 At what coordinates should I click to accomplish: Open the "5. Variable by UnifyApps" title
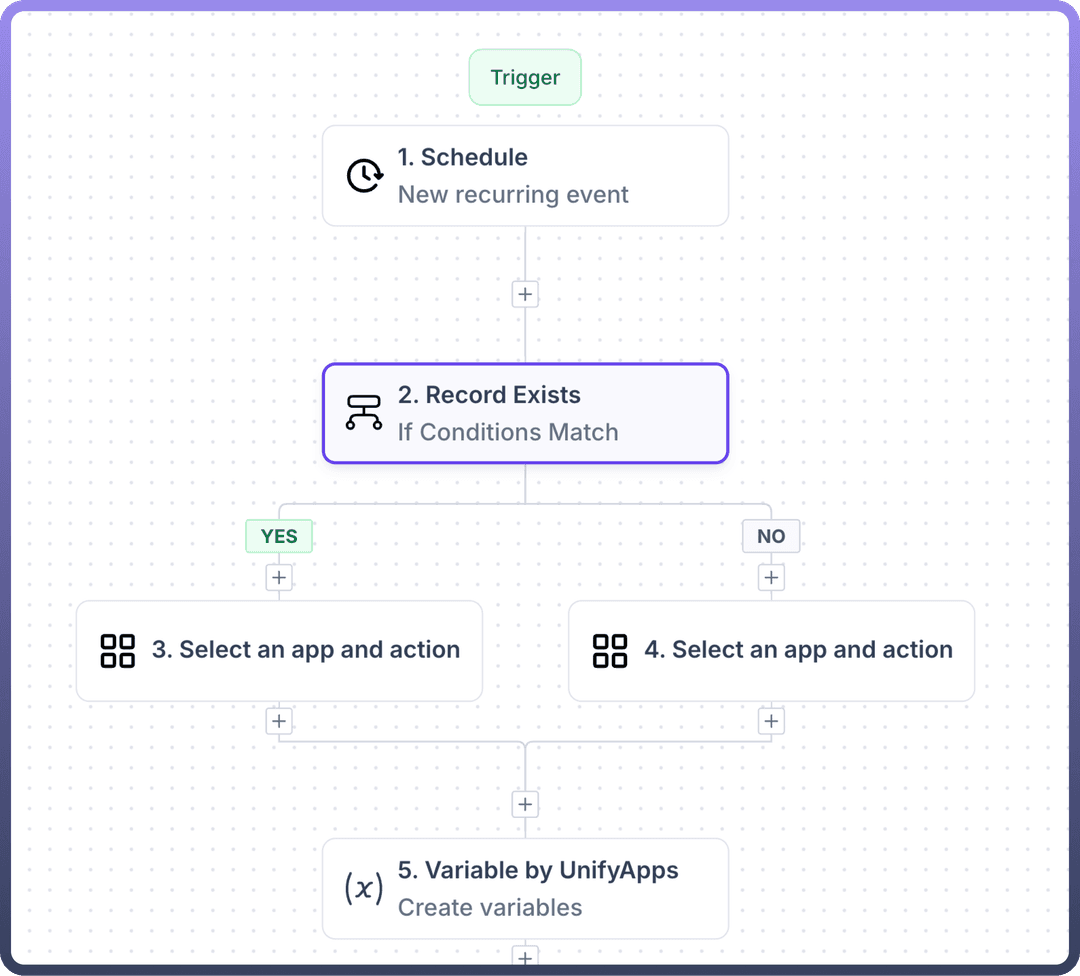coord(538,870)
